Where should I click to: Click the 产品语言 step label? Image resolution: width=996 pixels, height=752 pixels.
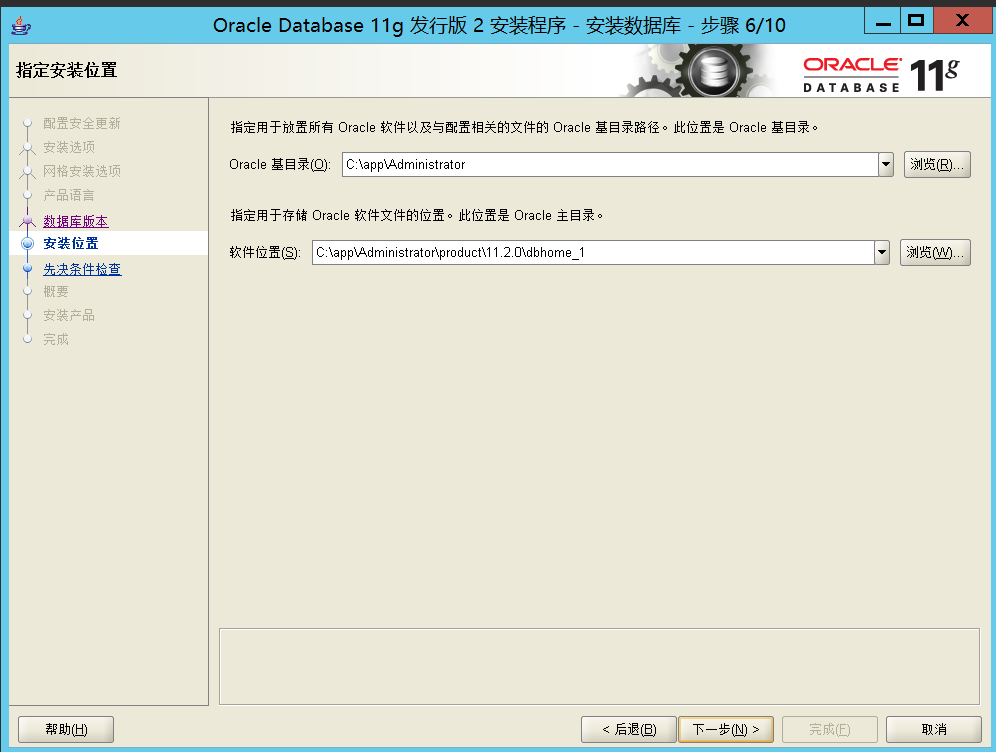tap(69, 195)
